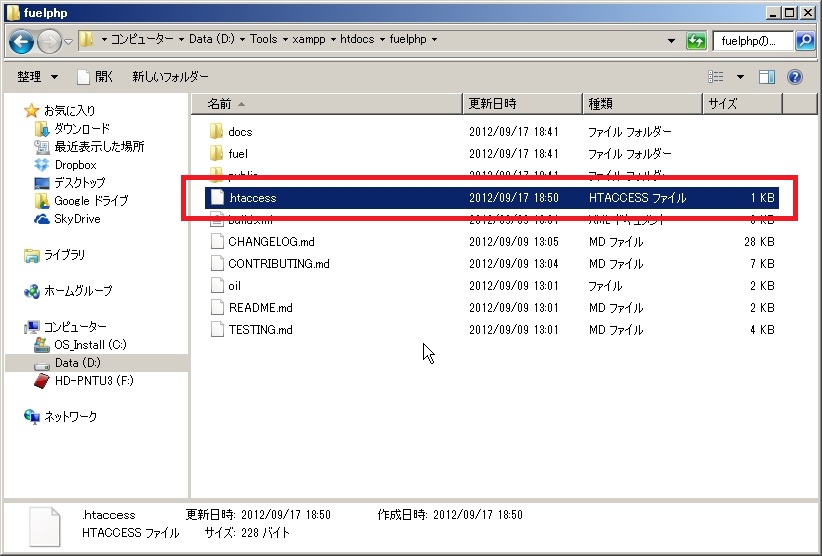The width and height of the screenshot is (822, 556).
Task: Select the CHANGELOG.md file icon
Action: [x=217, y=241]
